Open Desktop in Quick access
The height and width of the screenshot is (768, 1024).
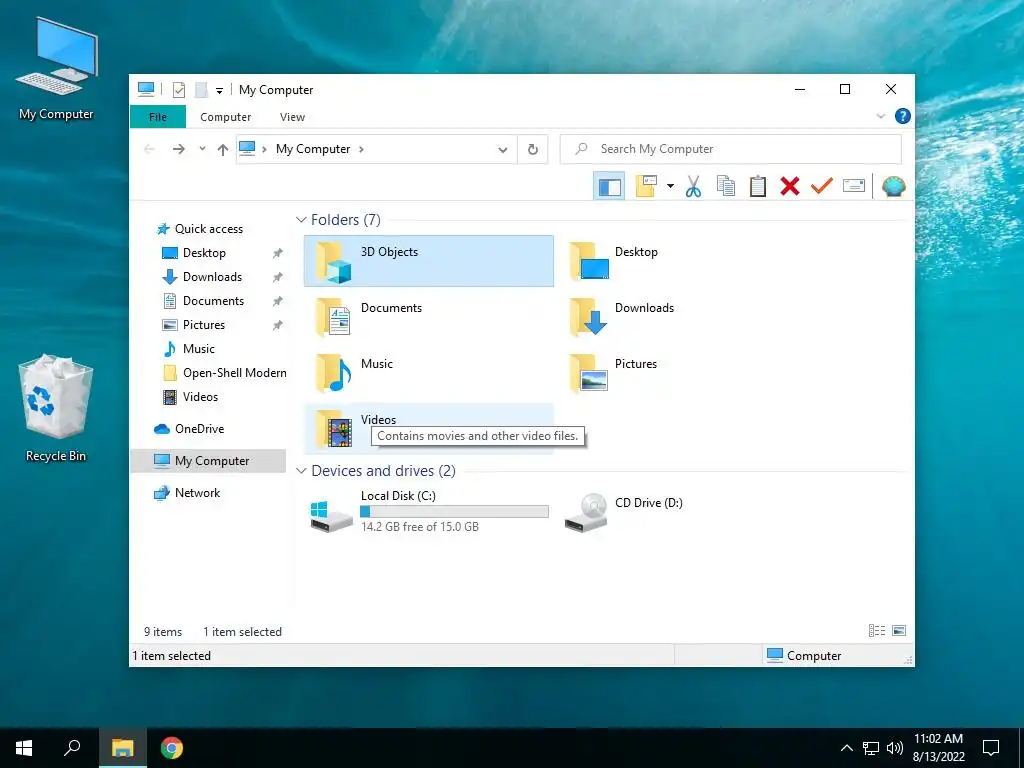[x=204, y=253]
